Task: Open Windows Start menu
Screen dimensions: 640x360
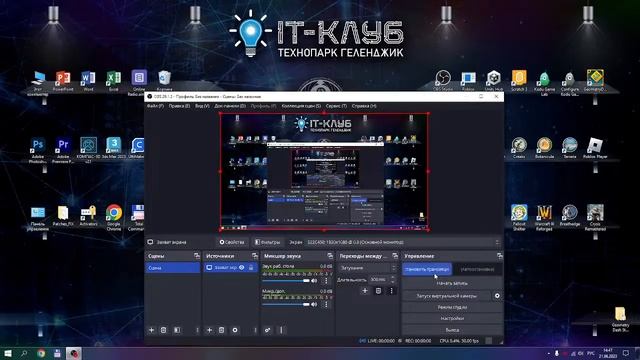Action: coord(8,353)
